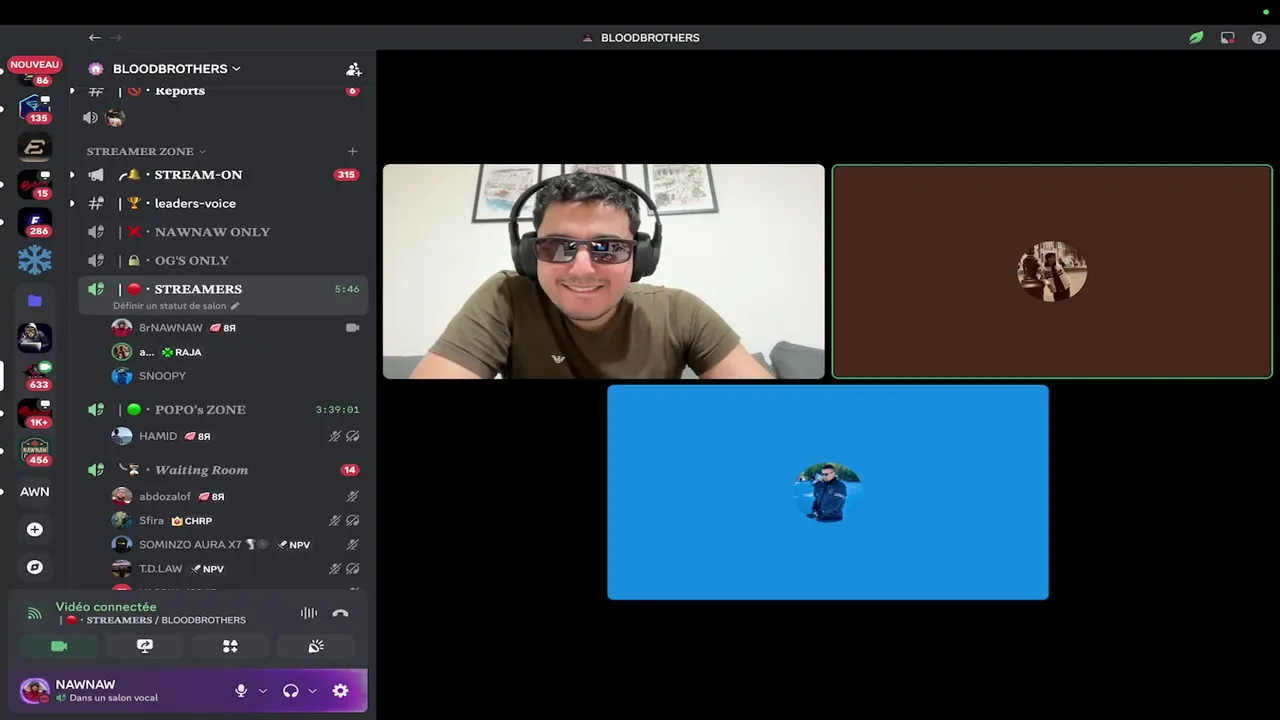Screen dimensions: 1280x720
Task: Click 'Vidéo connectée' connection status
Action: click(x=106, y=607)
